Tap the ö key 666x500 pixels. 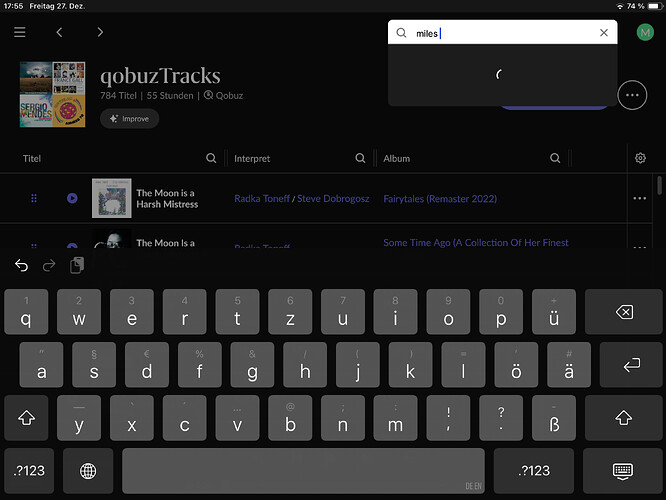(x=516, y=364)
